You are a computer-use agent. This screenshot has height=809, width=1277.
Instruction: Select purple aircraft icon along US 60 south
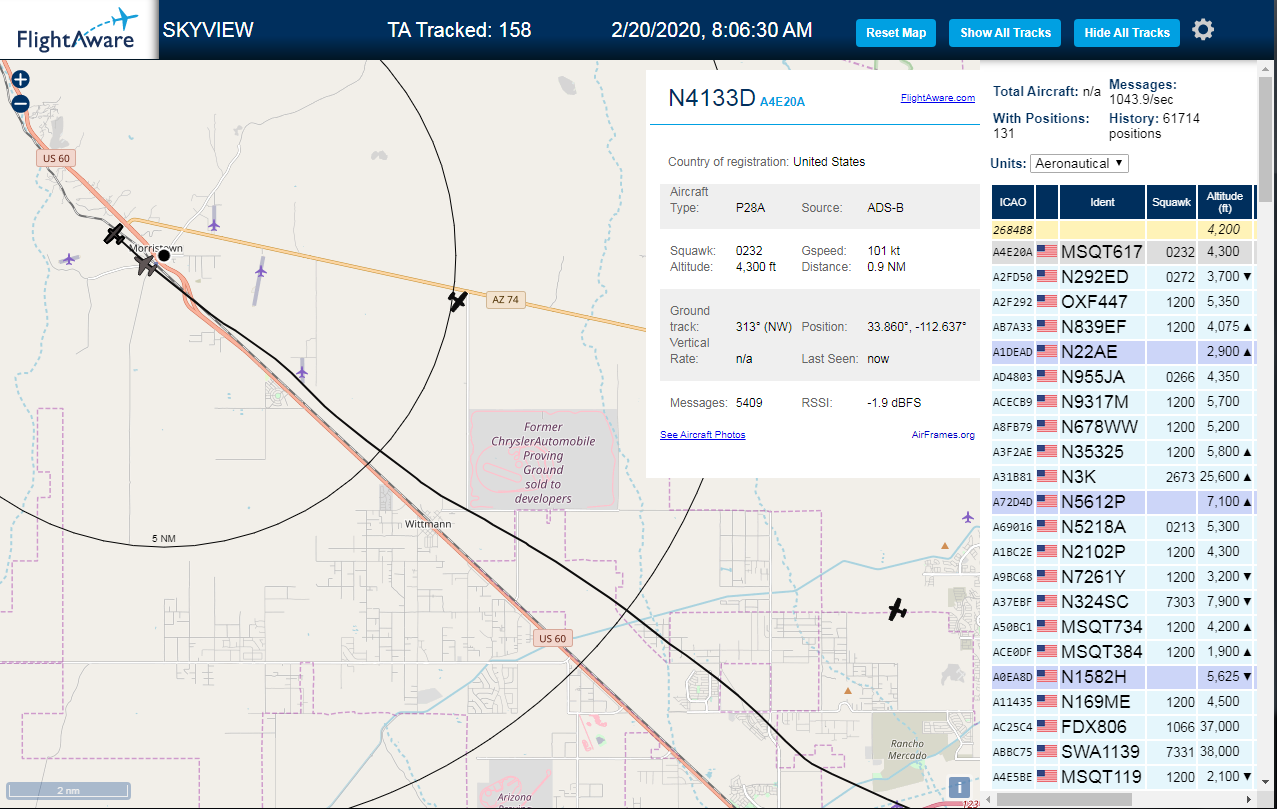tap(302, 372)
